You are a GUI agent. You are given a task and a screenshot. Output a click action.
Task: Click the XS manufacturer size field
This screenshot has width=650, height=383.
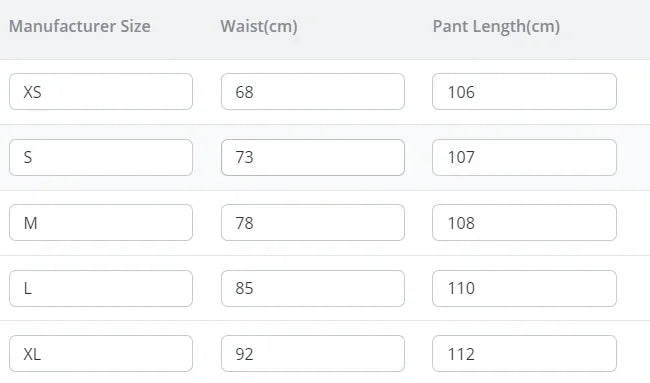(x=101, y=92)
